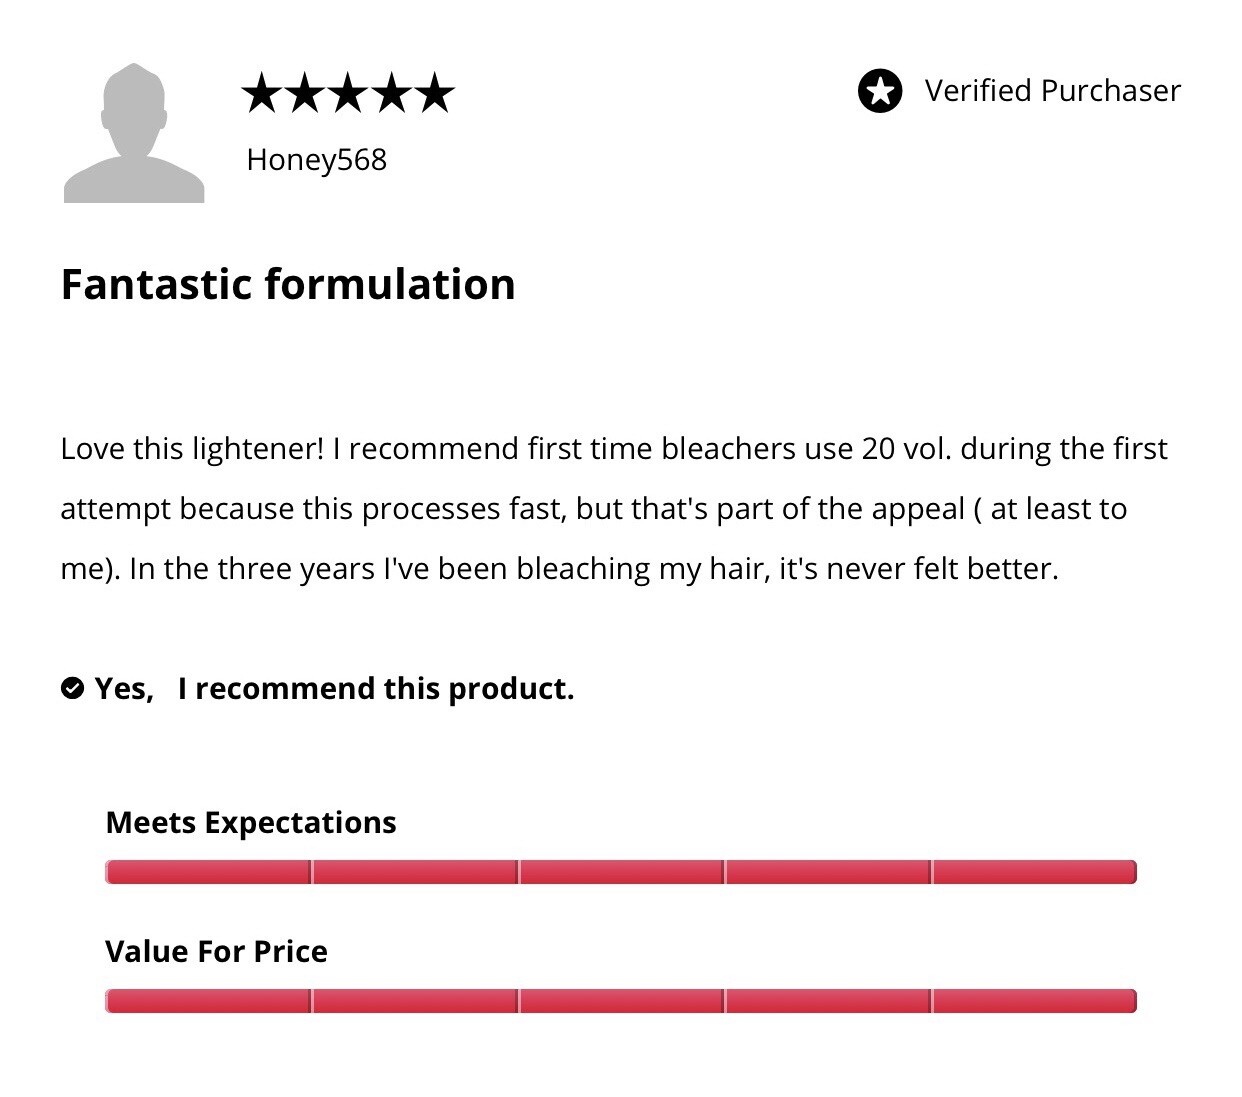
Task: Click the Verified Purchaser star badge icon
Action: [880, 91]
